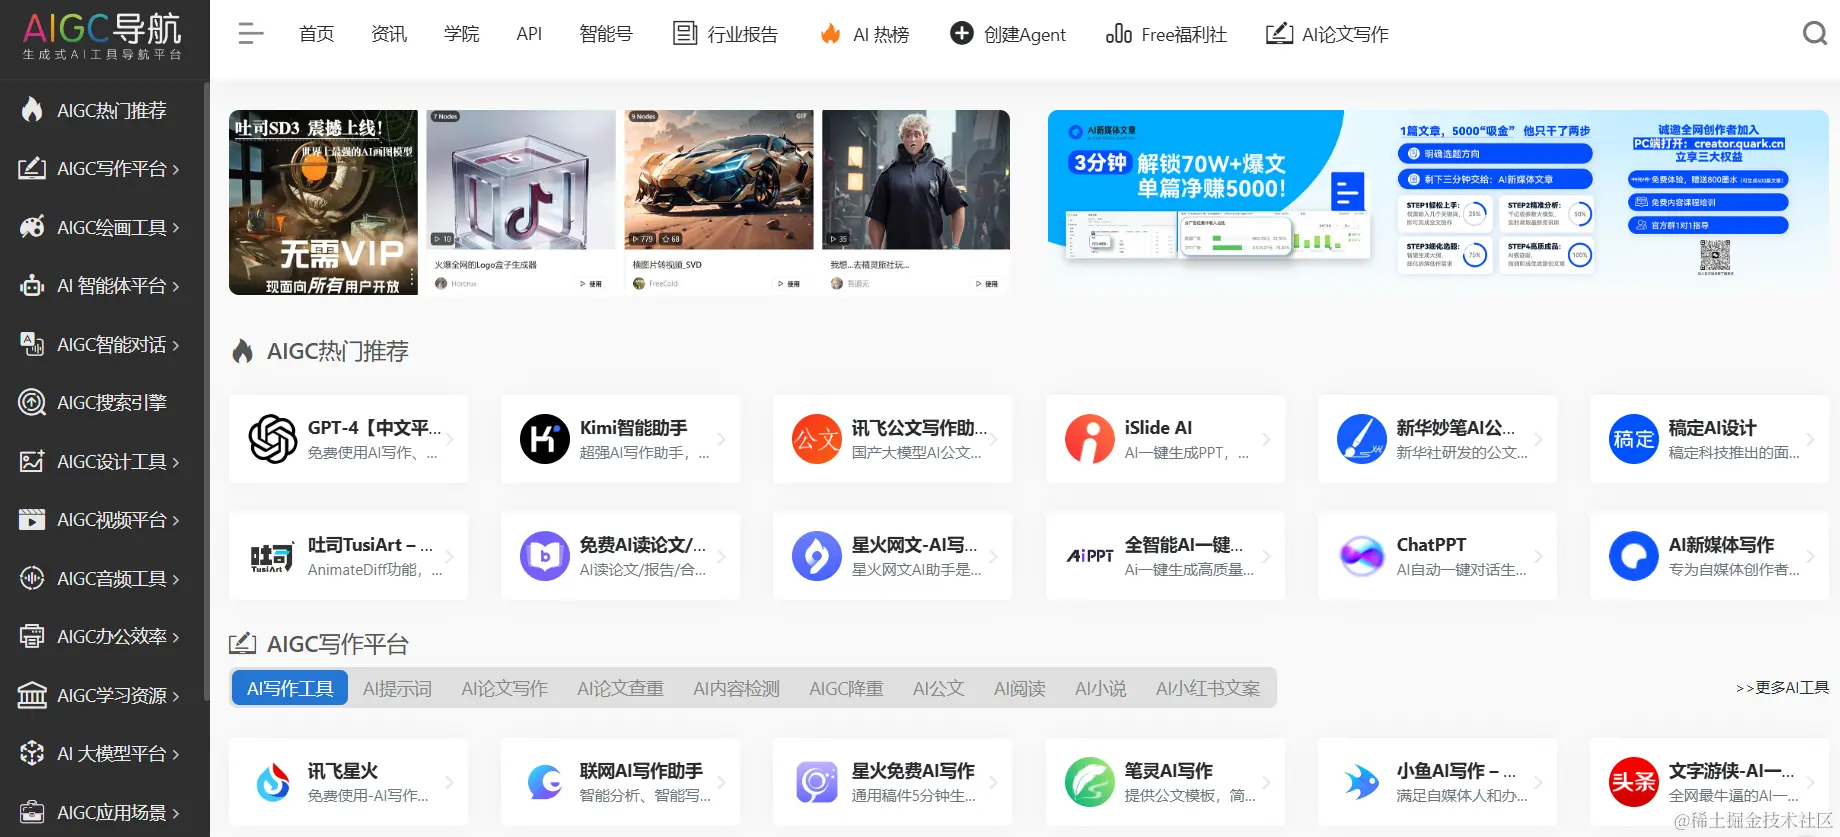Click the hamburger menu toggle icon

251,34
